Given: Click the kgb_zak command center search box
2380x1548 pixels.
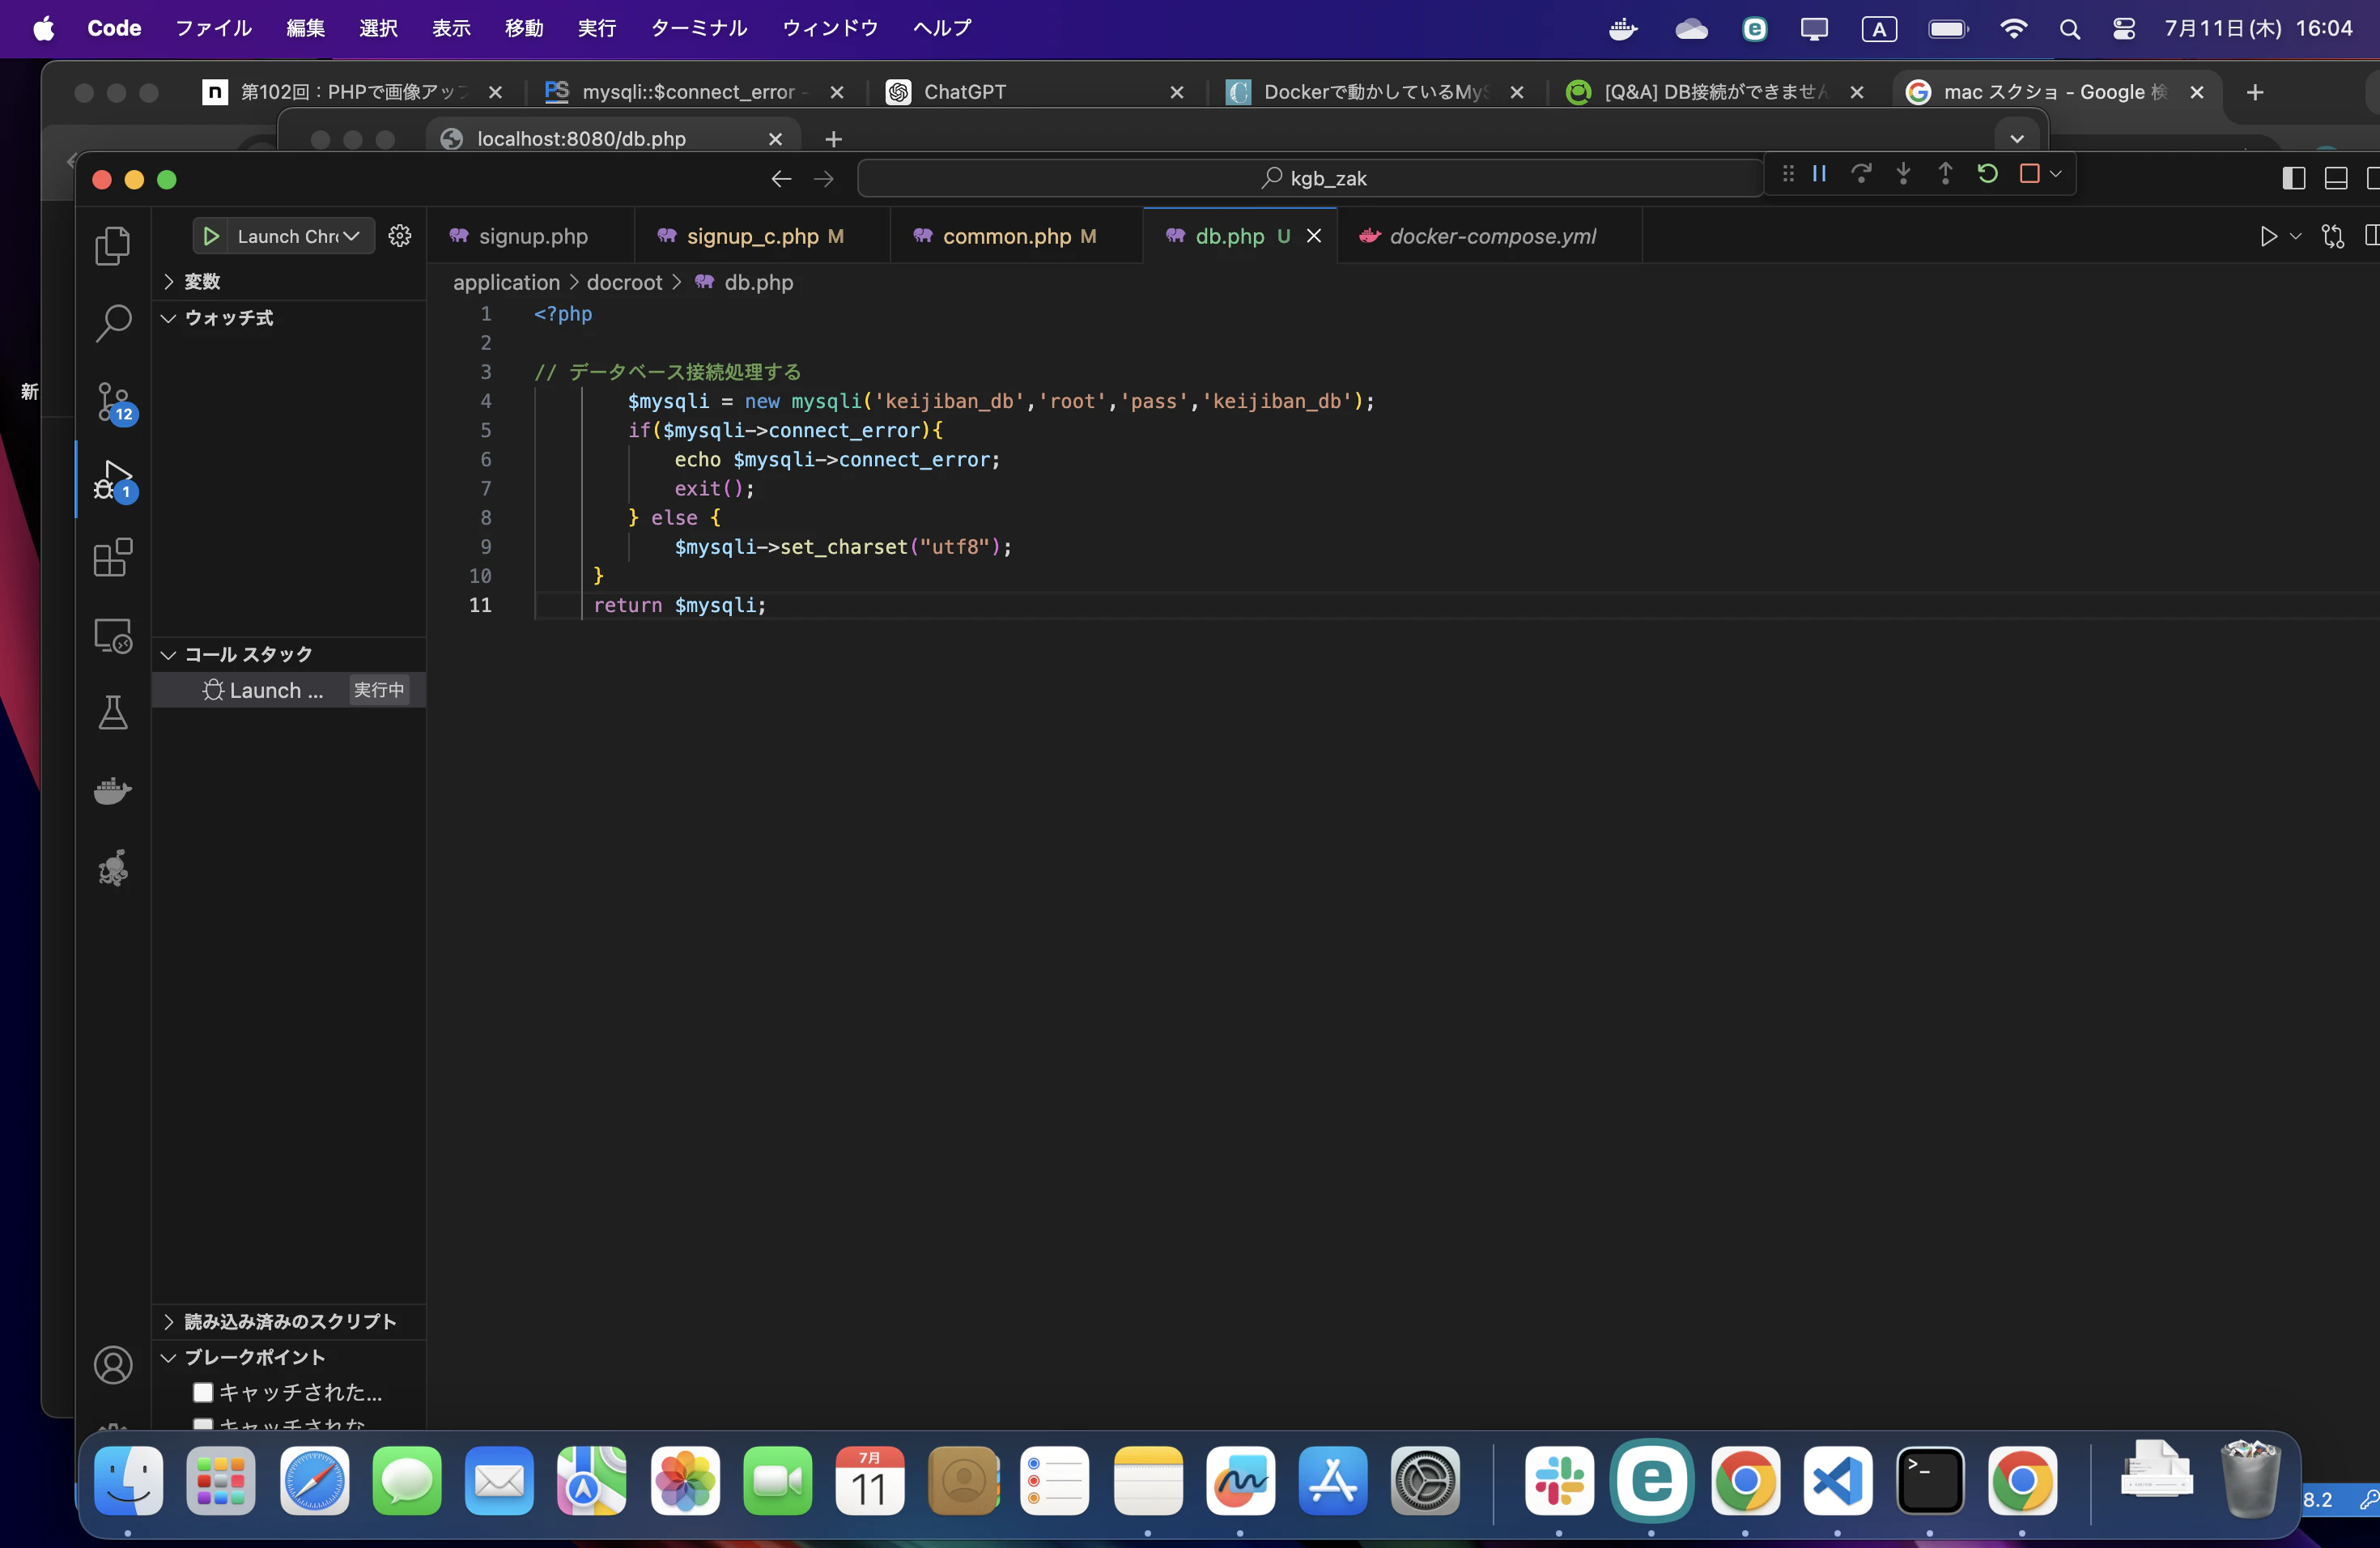Looking at the screenshot, I should click(x=1310, y=179).
